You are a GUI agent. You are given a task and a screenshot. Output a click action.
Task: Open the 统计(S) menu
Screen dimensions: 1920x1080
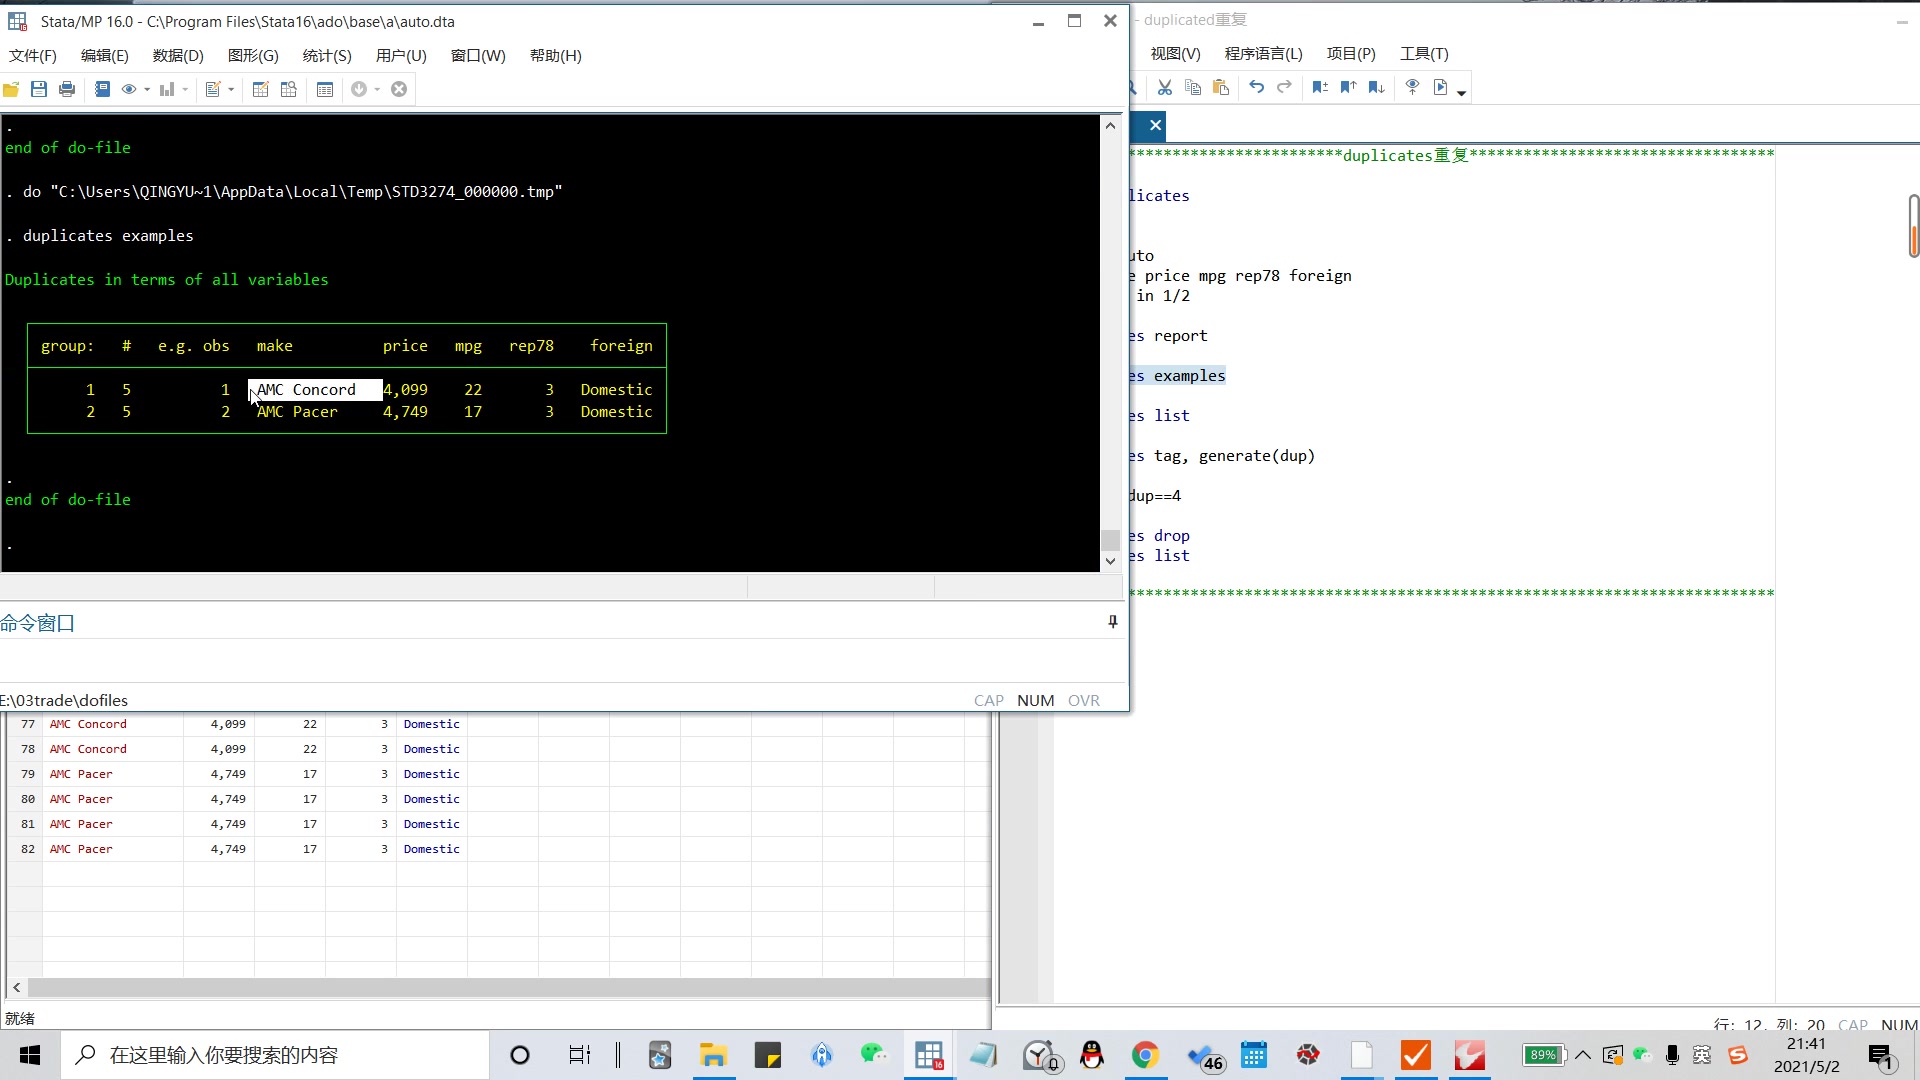(327, 56)
